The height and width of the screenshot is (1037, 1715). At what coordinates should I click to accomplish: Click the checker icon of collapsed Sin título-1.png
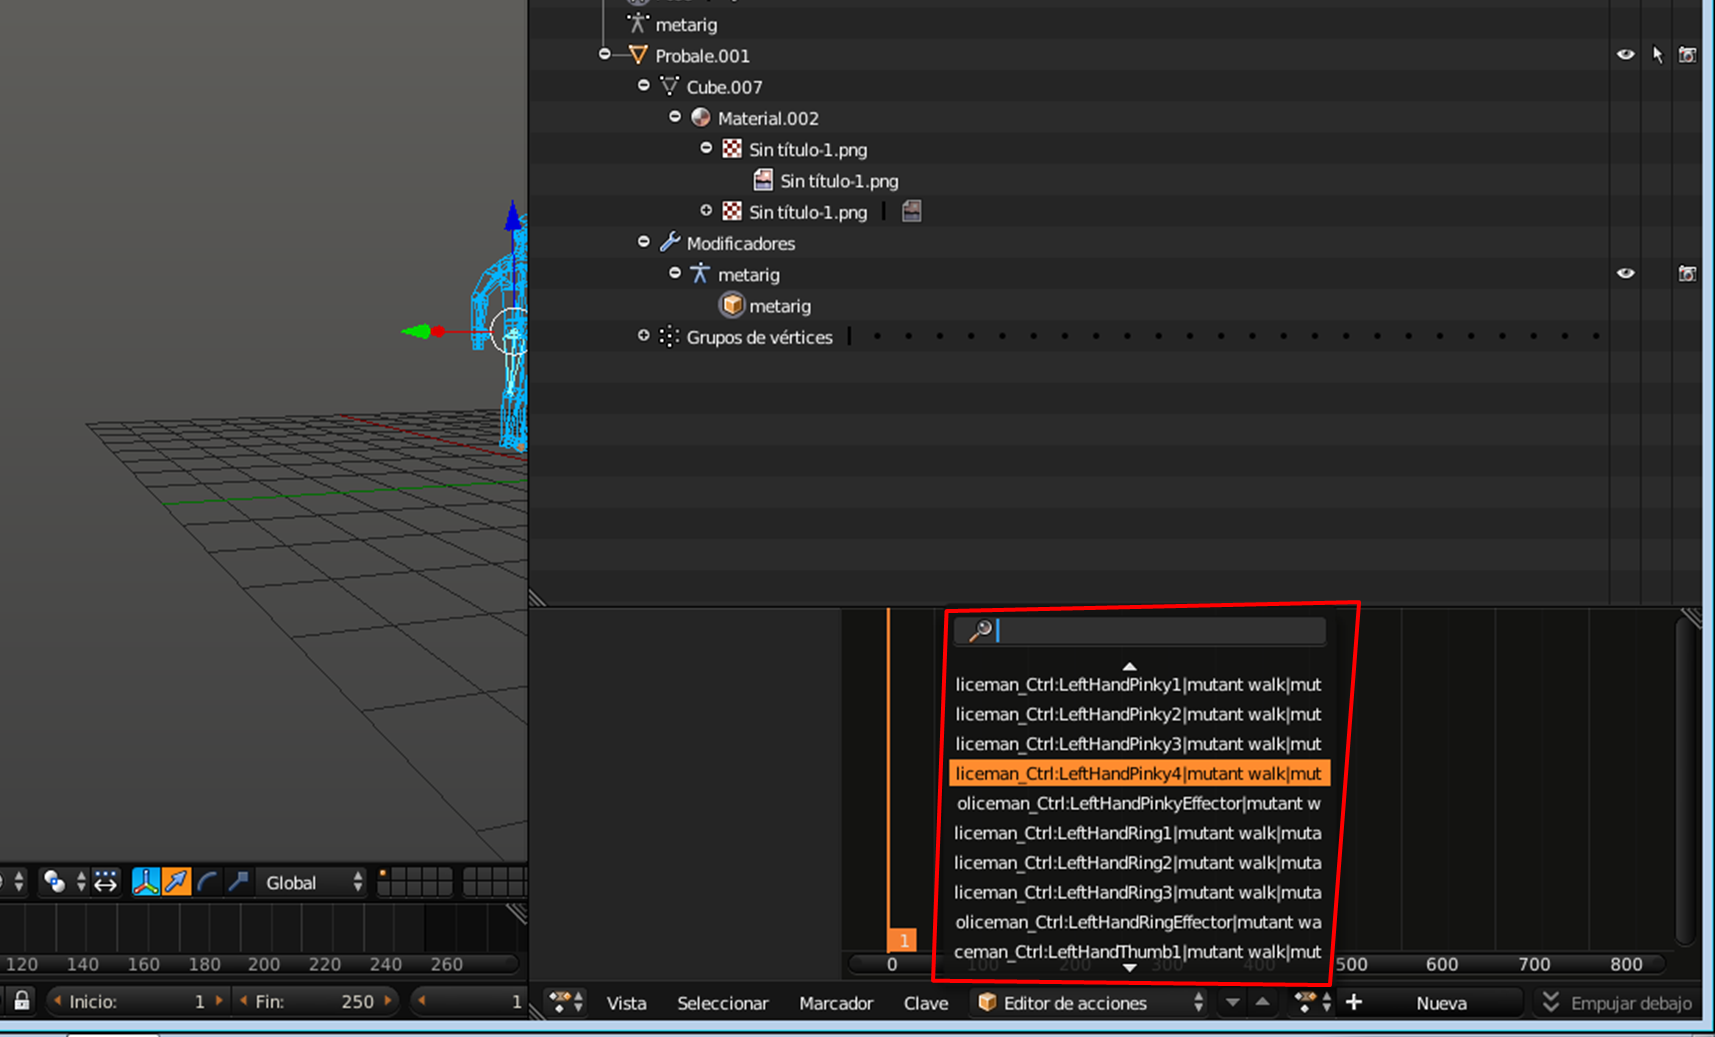pos(732,211)
